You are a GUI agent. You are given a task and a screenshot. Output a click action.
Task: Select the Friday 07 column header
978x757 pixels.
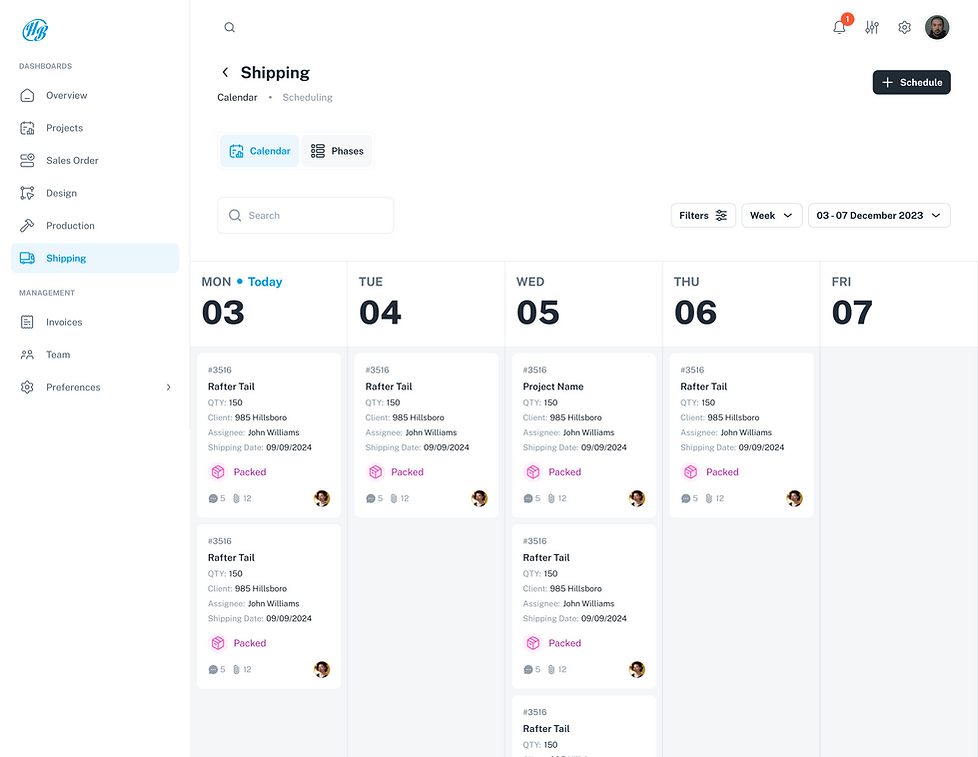tap(899, 304)
